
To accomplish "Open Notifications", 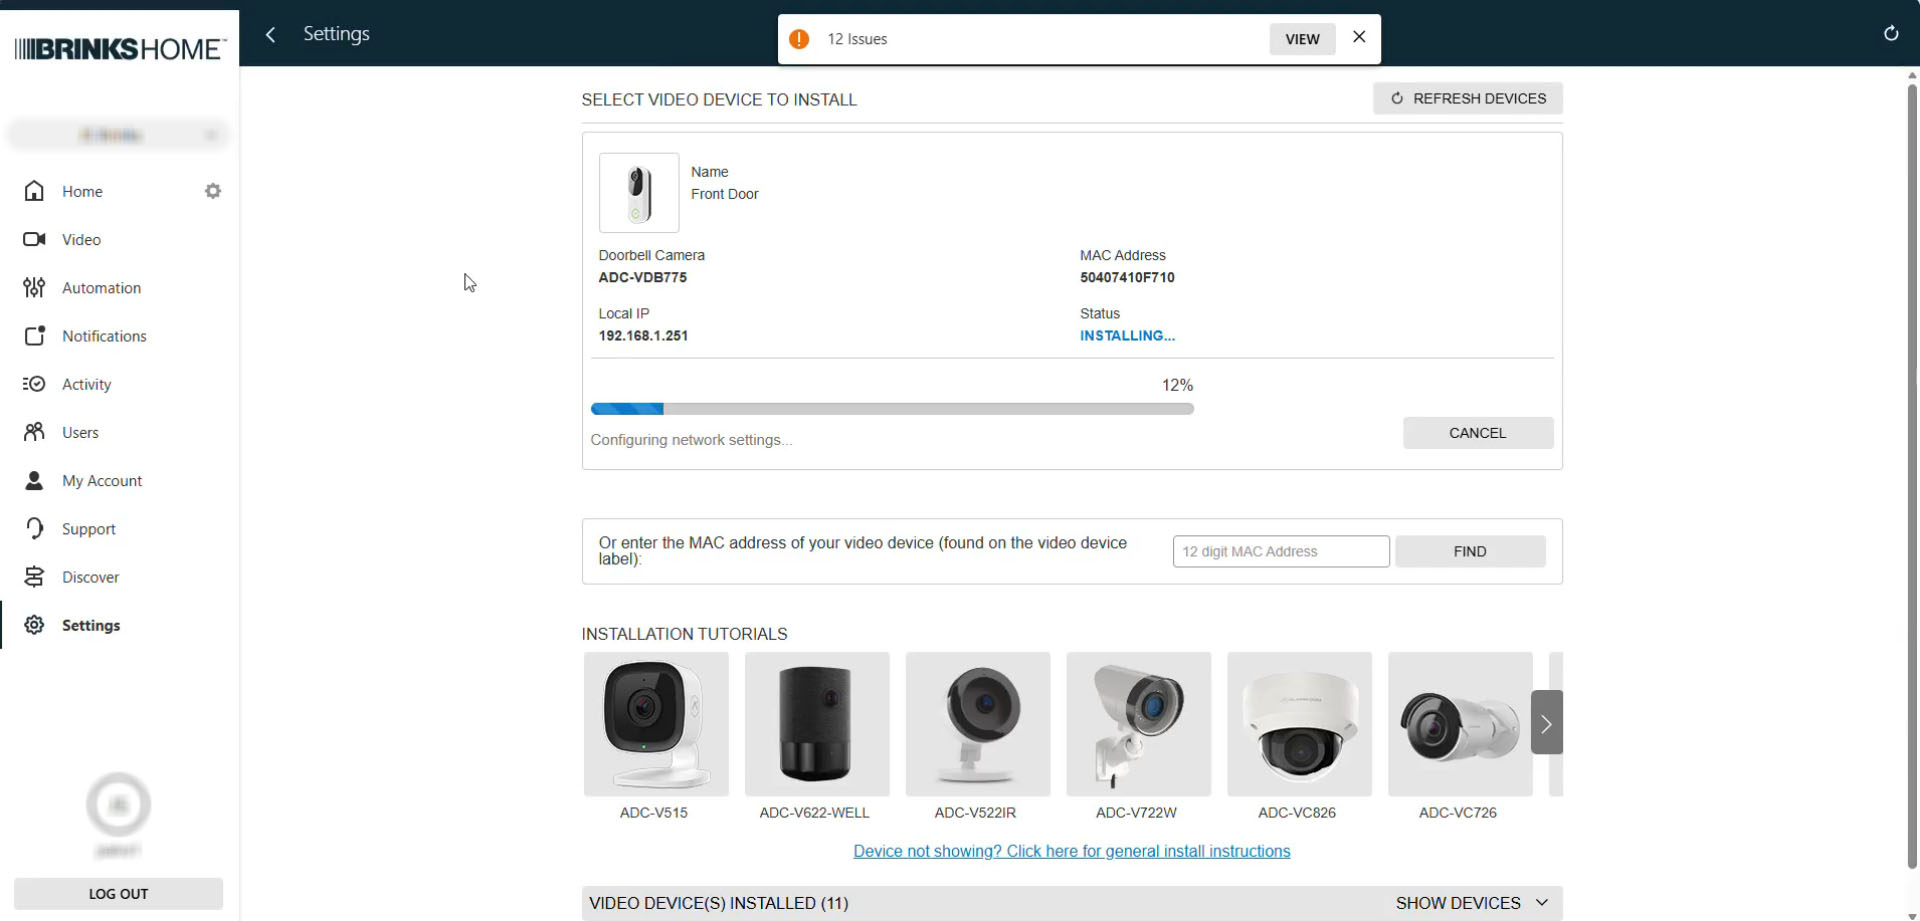I will tap(104, 336).
